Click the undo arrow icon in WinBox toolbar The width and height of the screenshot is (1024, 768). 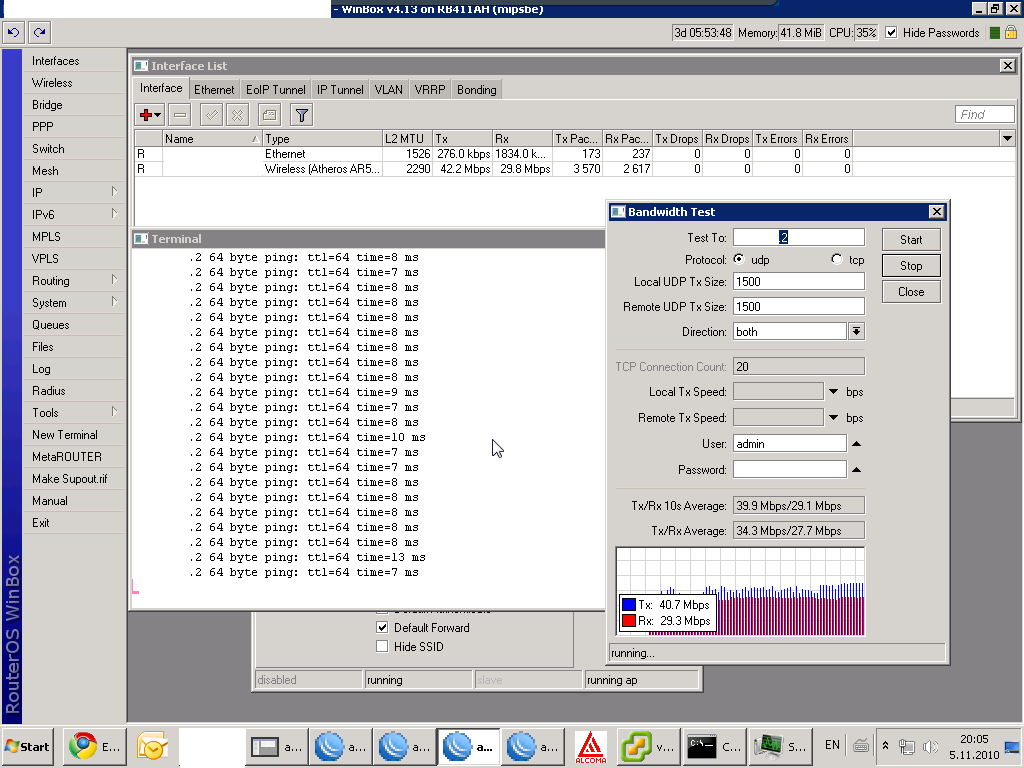(x=13, y=32)
